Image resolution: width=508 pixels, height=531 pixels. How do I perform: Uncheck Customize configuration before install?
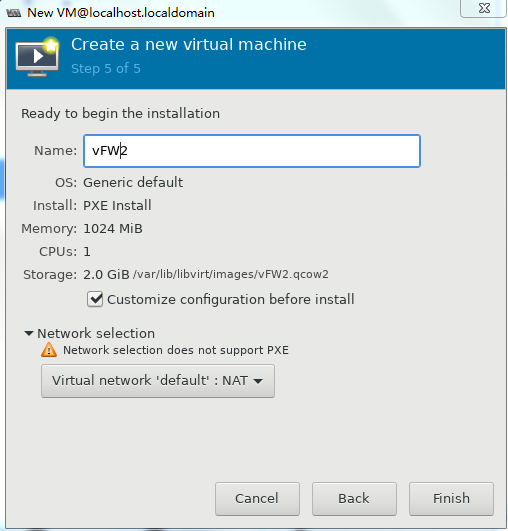tap(95, 299)
